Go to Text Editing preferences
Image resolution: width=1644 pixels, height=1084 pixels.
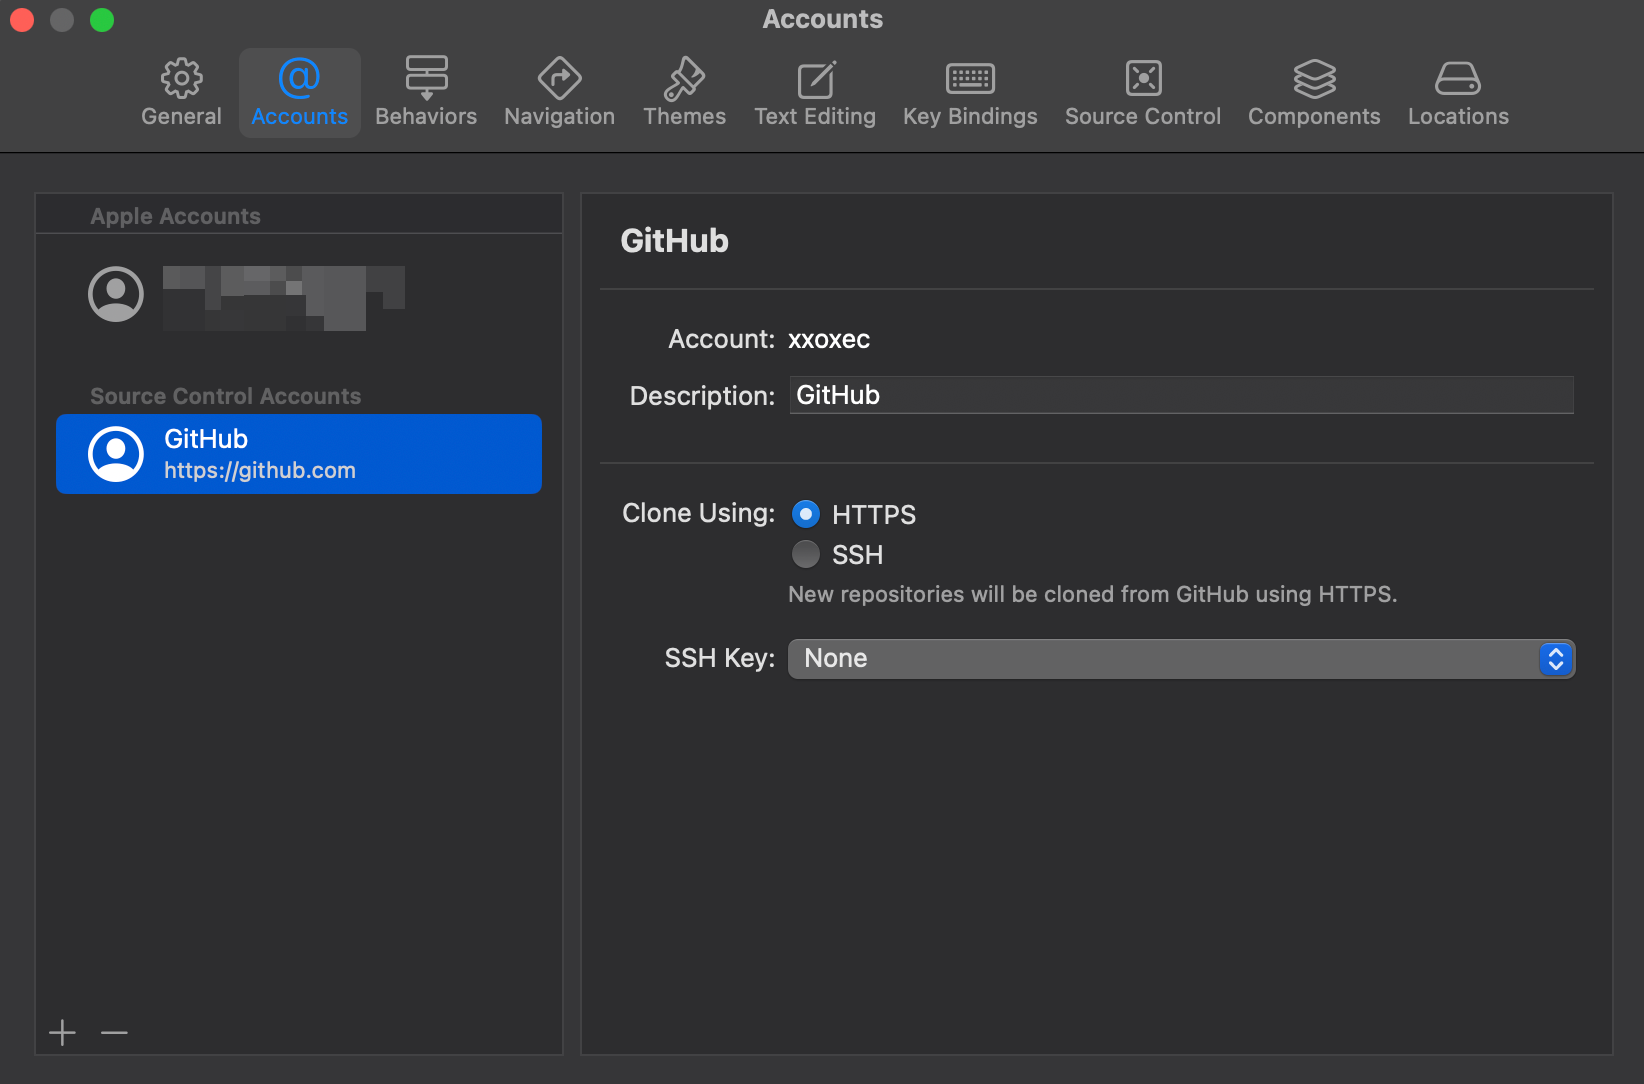(x=815, y=93)
